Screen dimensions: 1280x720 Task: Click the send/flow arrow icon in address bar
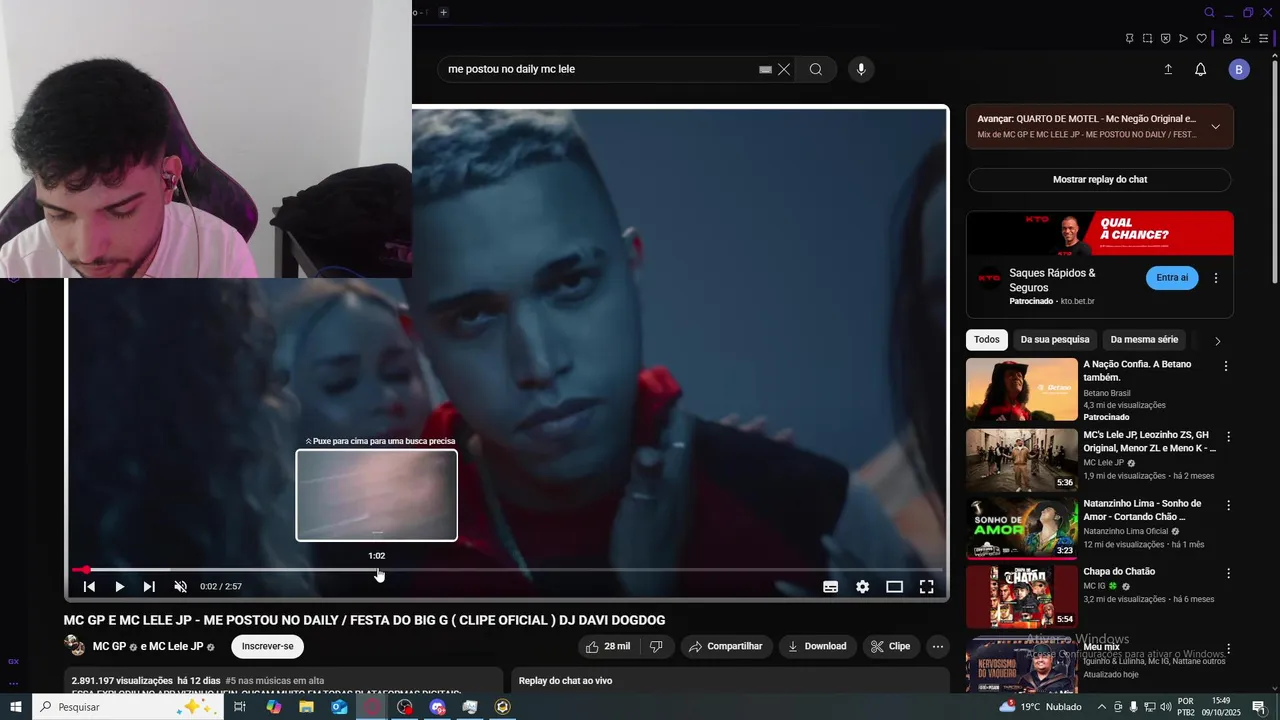point(1183,39)
